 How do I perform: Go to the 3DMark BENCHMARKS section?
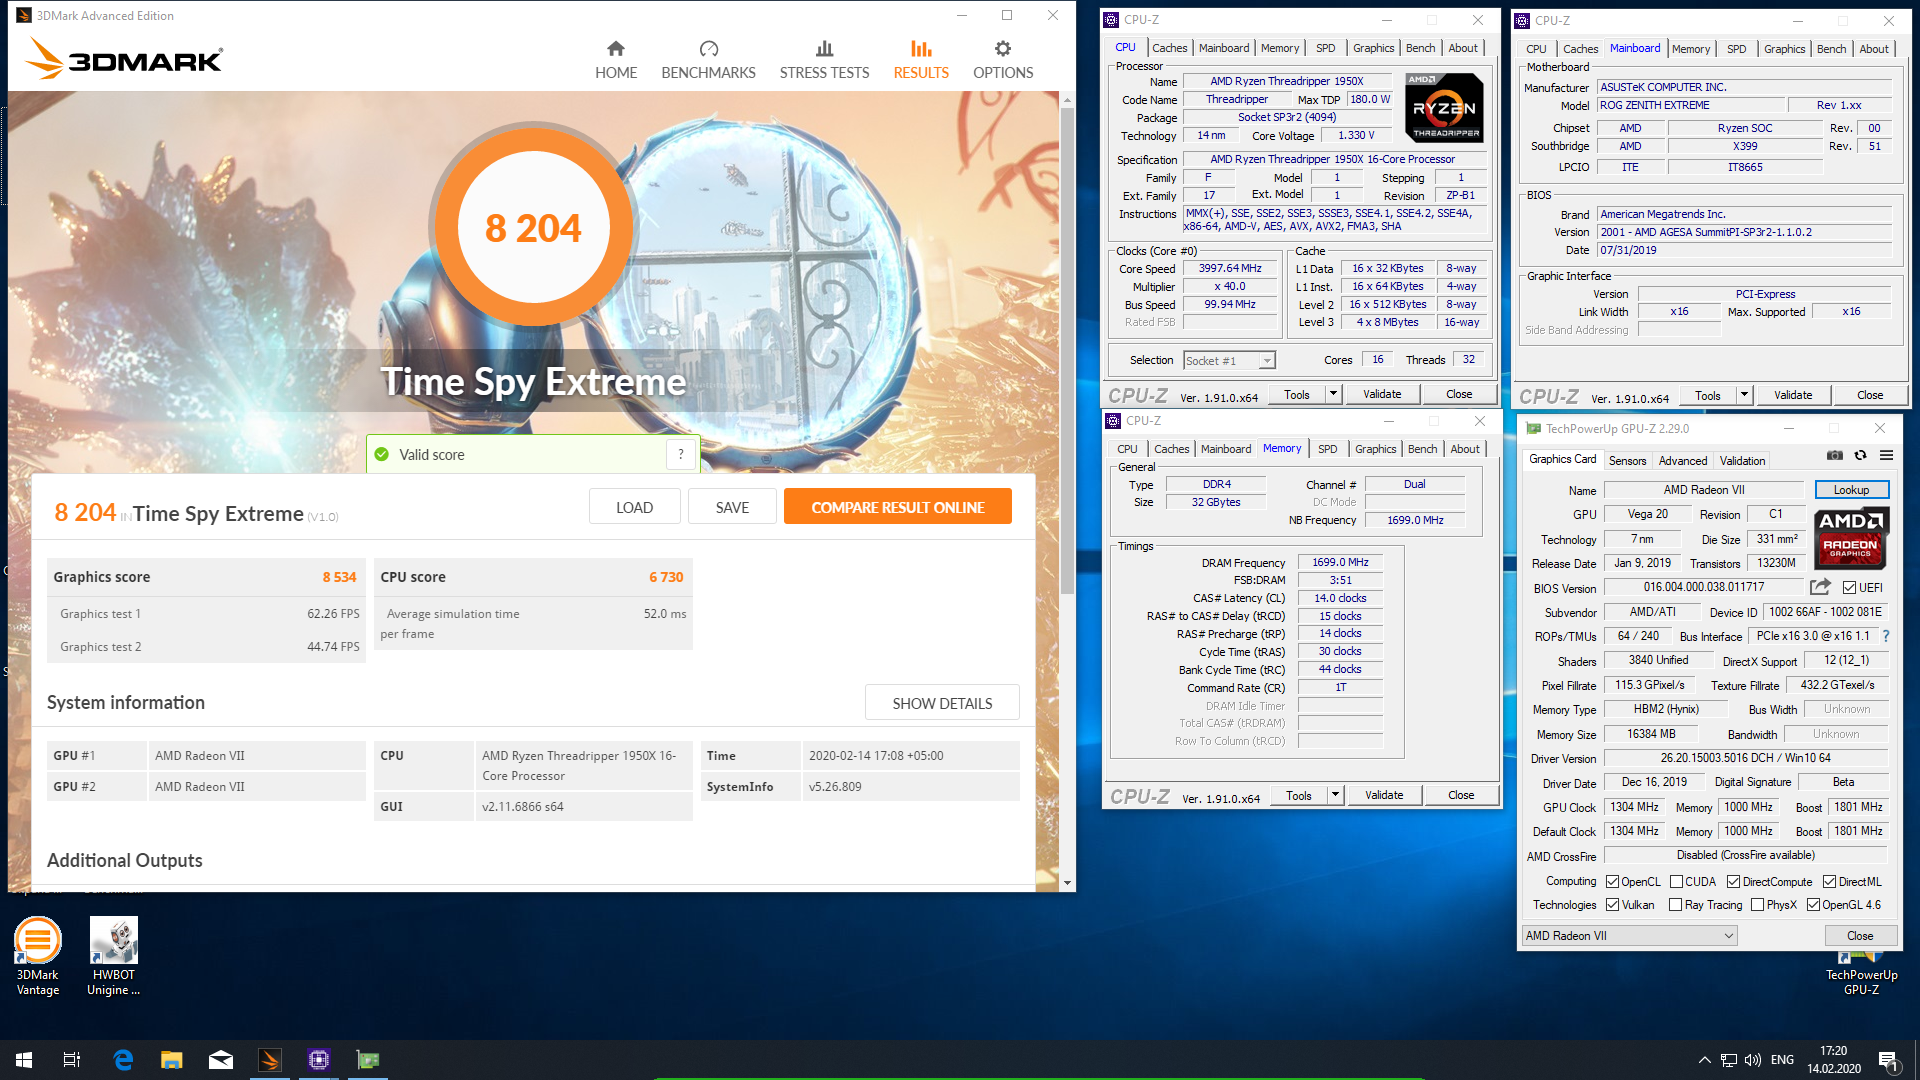pyautogui.click(x=708, y=60)
